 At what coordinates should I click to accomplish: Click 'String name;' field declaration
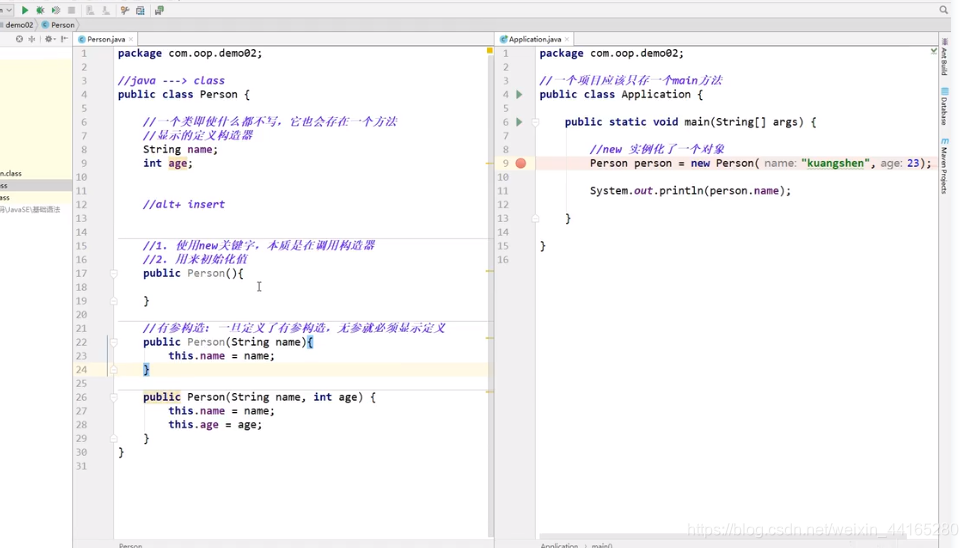[180, 149]
